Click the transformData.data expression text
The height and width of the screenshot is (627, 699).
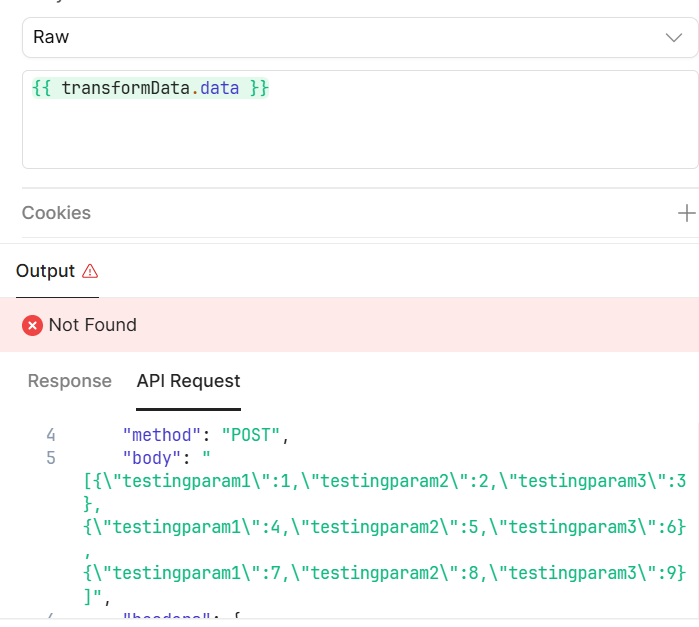[150, 88]
